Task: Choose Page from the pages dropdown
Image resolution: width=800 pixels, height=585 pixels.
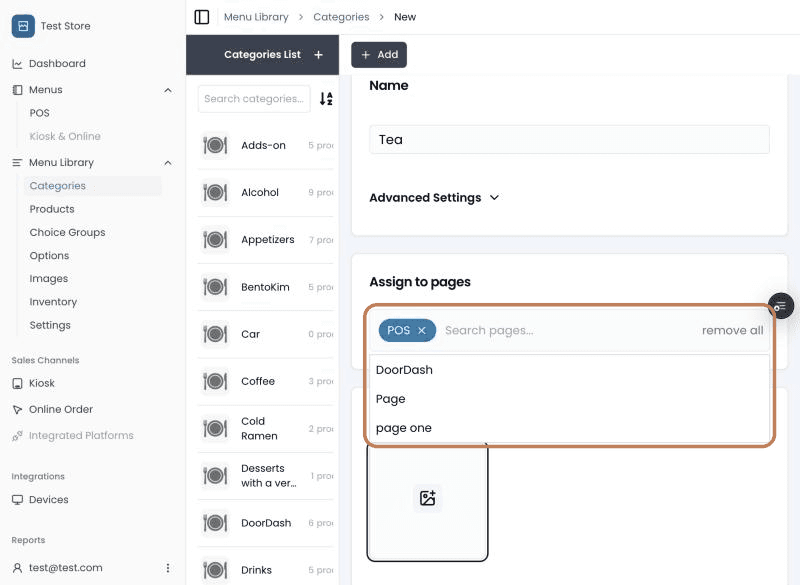Action: pos(569,399)
